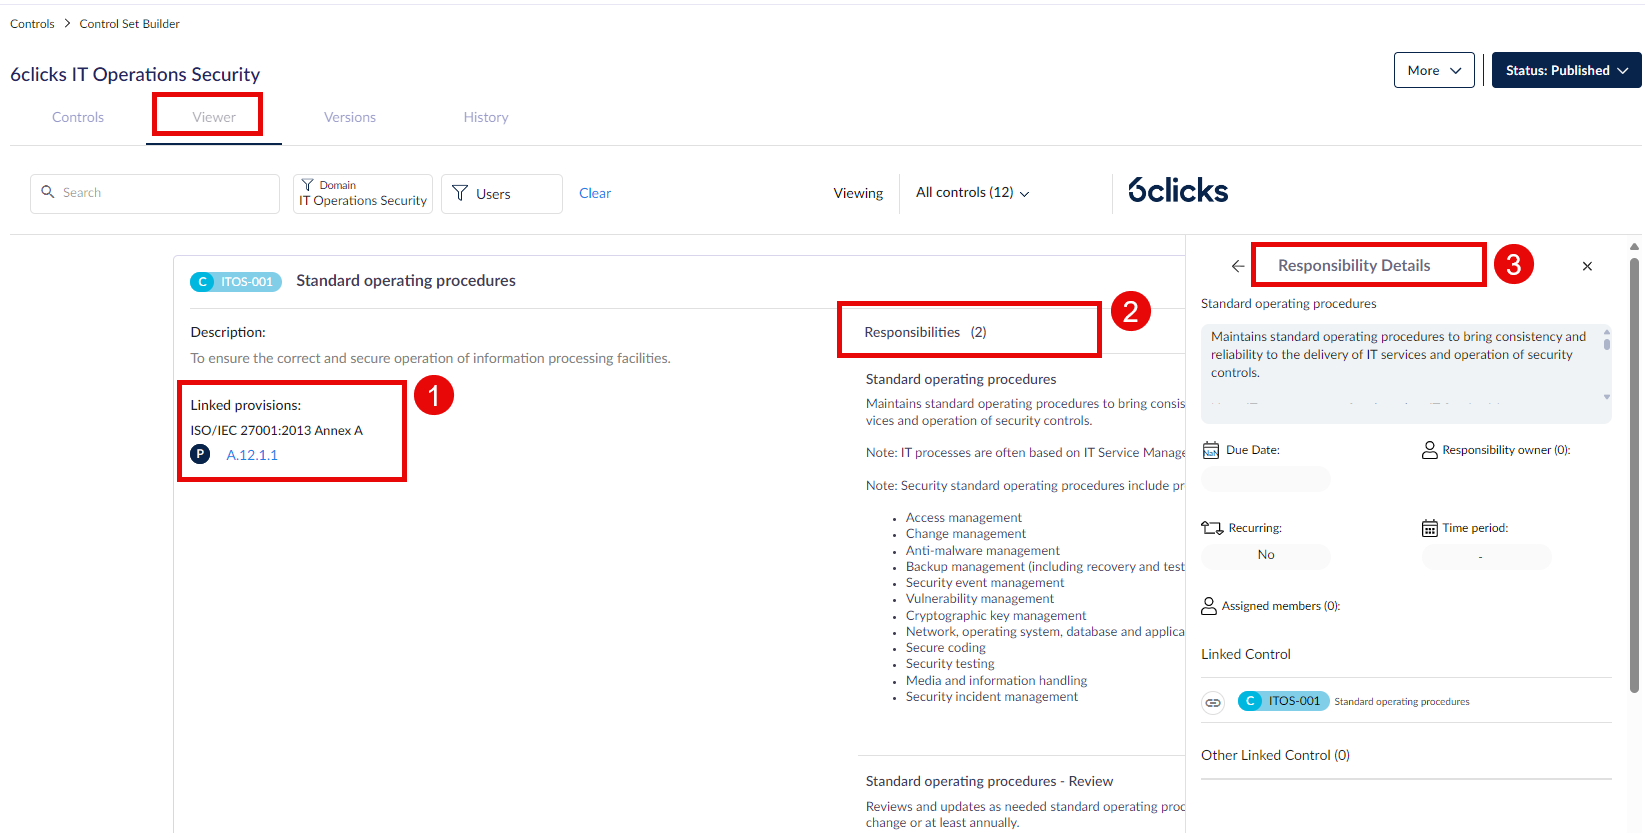Click the P provision icon beside A.12.1.1

[x=200, y=454]
